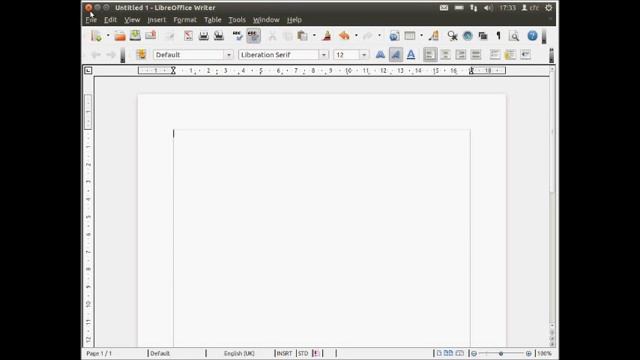The width and height of the screenshot is (640, 360).
Task: Select Centered paragraph alignment
Action: click(x=445, y=55)
